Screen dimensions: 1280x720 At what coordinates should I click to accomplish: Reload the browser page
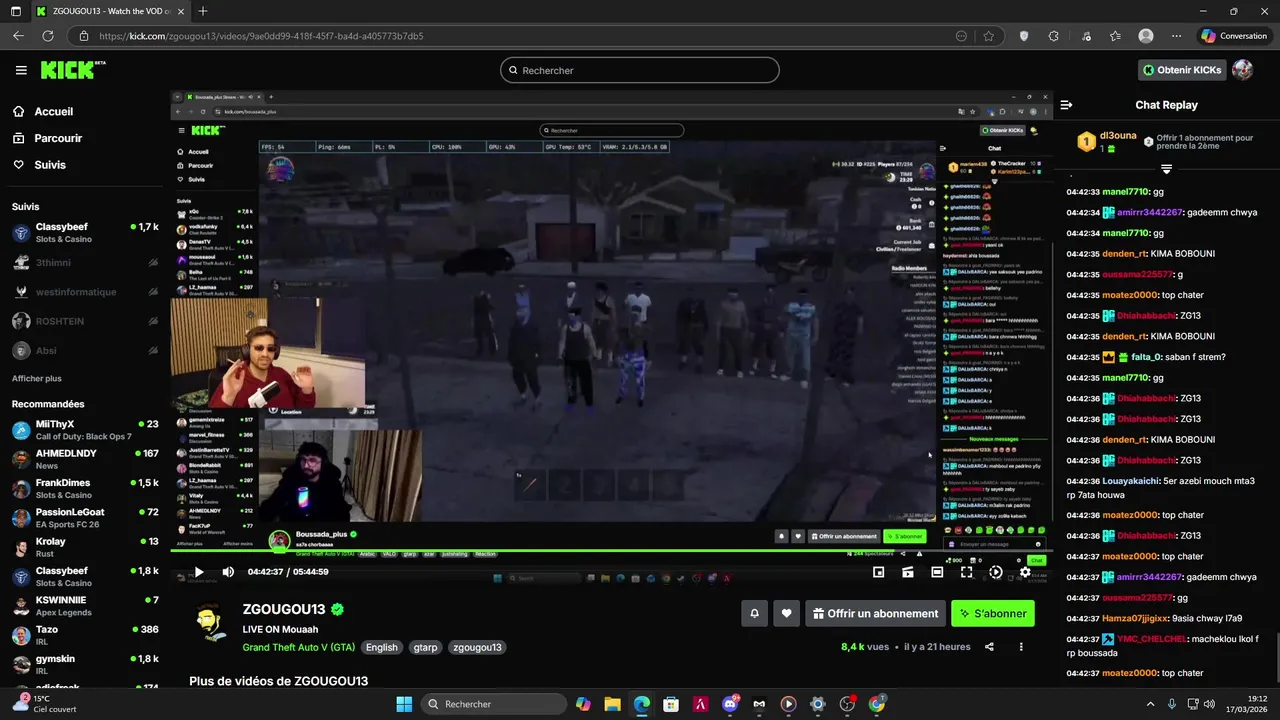pos(48,36)
